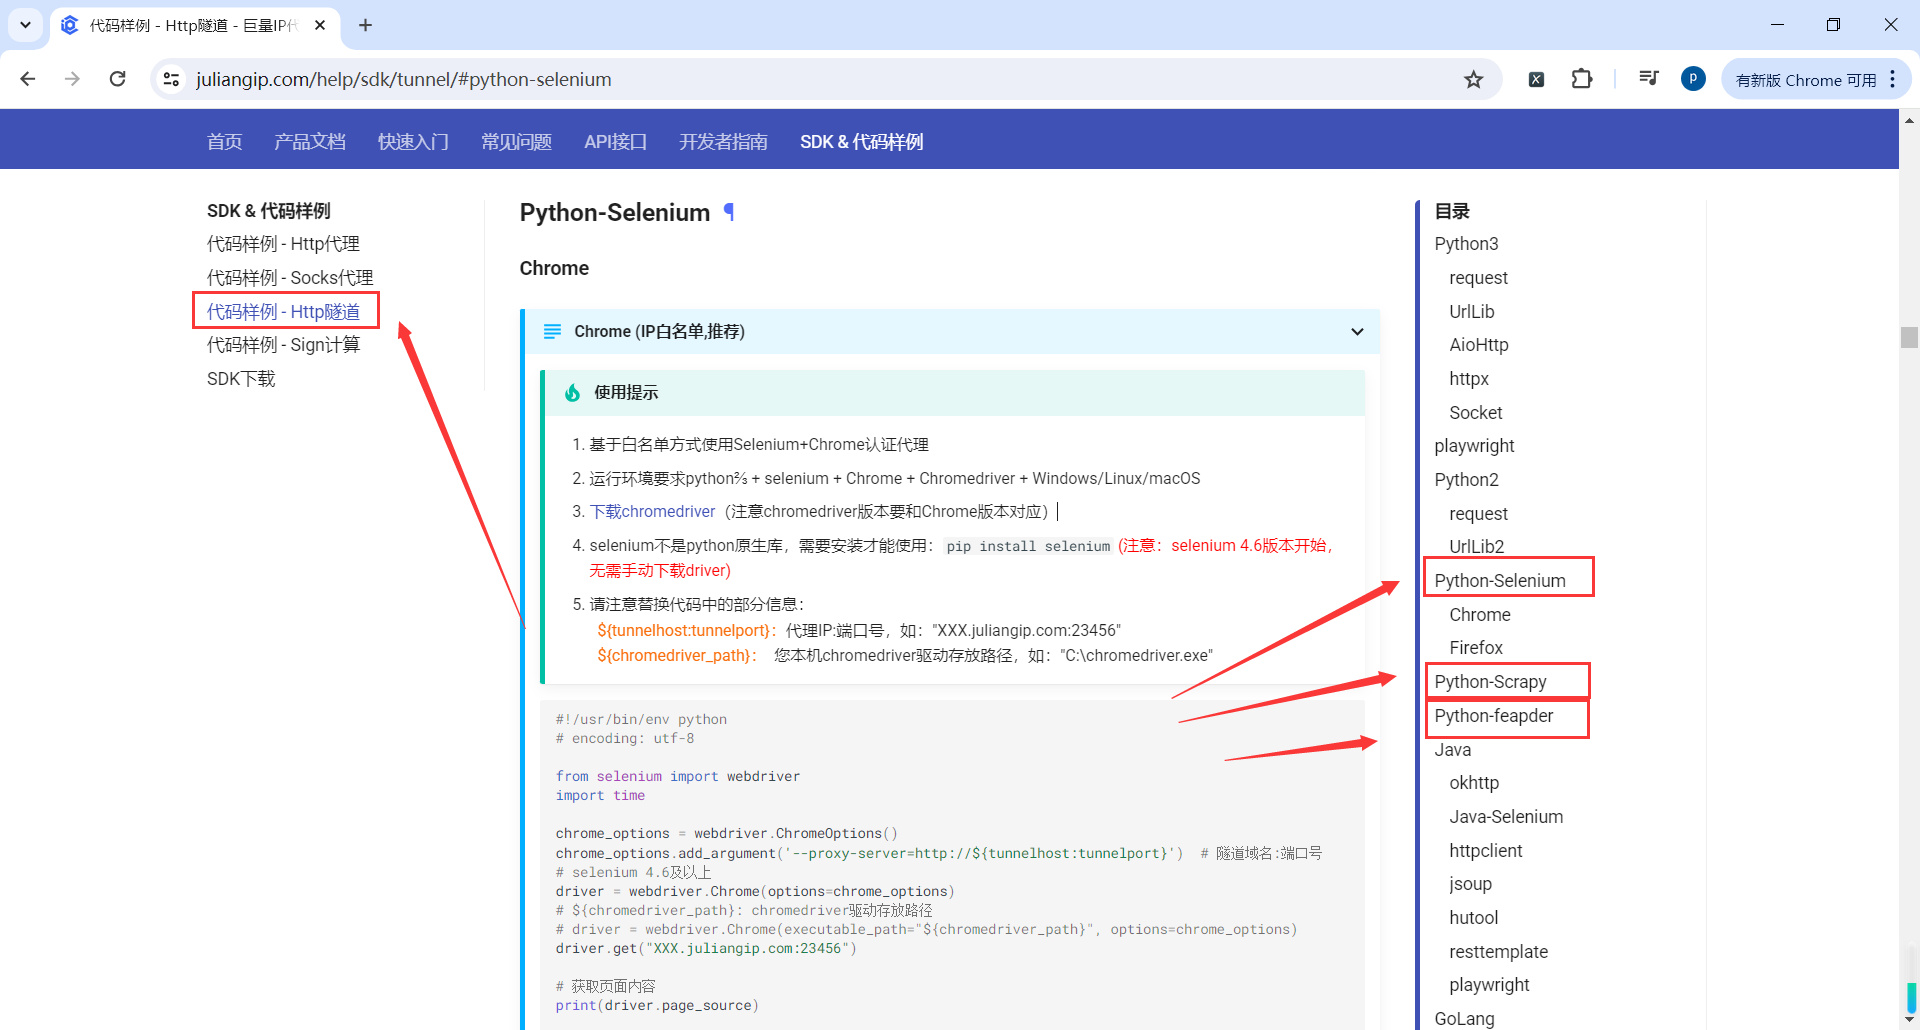Open 常见问题 in the top navigation
The height and width of the screenshot is (1030, 1920).
516,142
